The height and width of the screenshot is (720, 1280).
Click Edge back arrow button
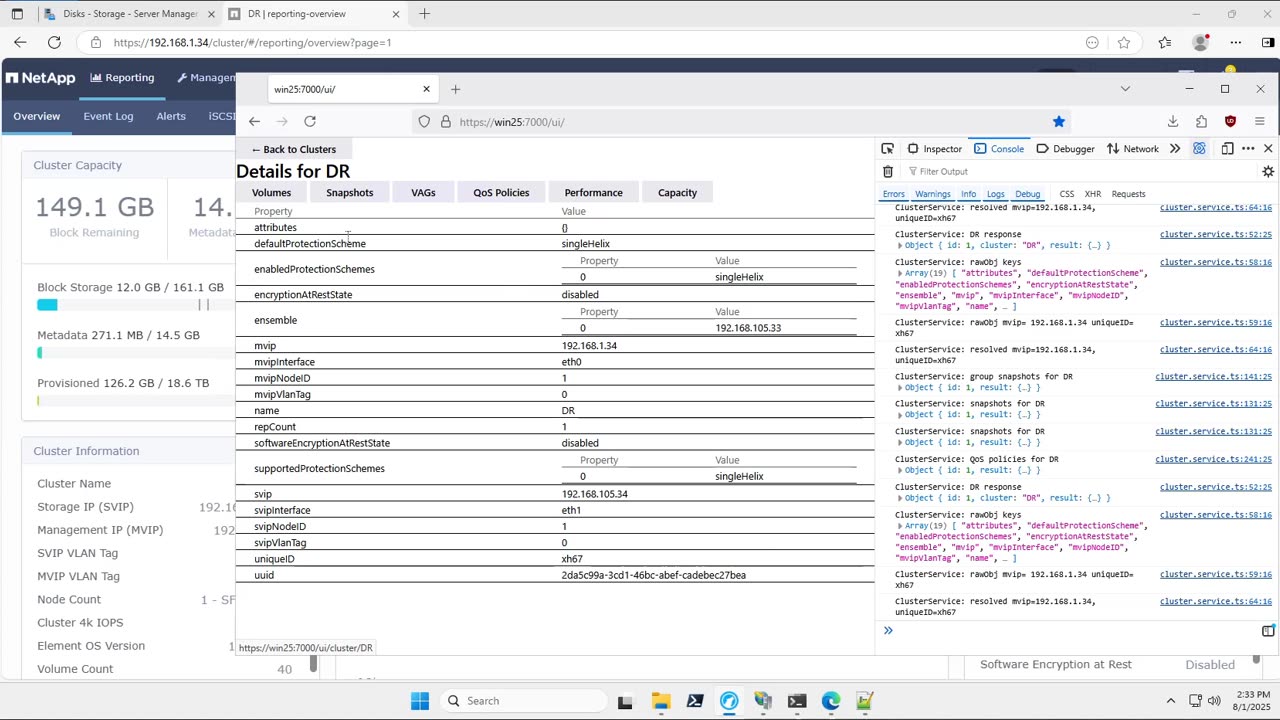coord(20,42)
